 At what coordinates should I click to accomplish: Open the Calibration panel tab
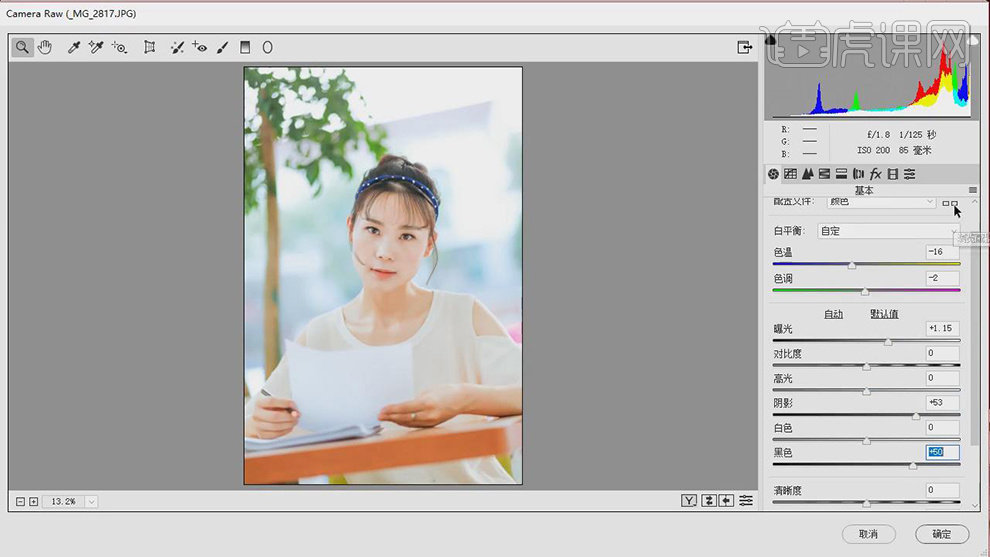click(x=893, y=174)
